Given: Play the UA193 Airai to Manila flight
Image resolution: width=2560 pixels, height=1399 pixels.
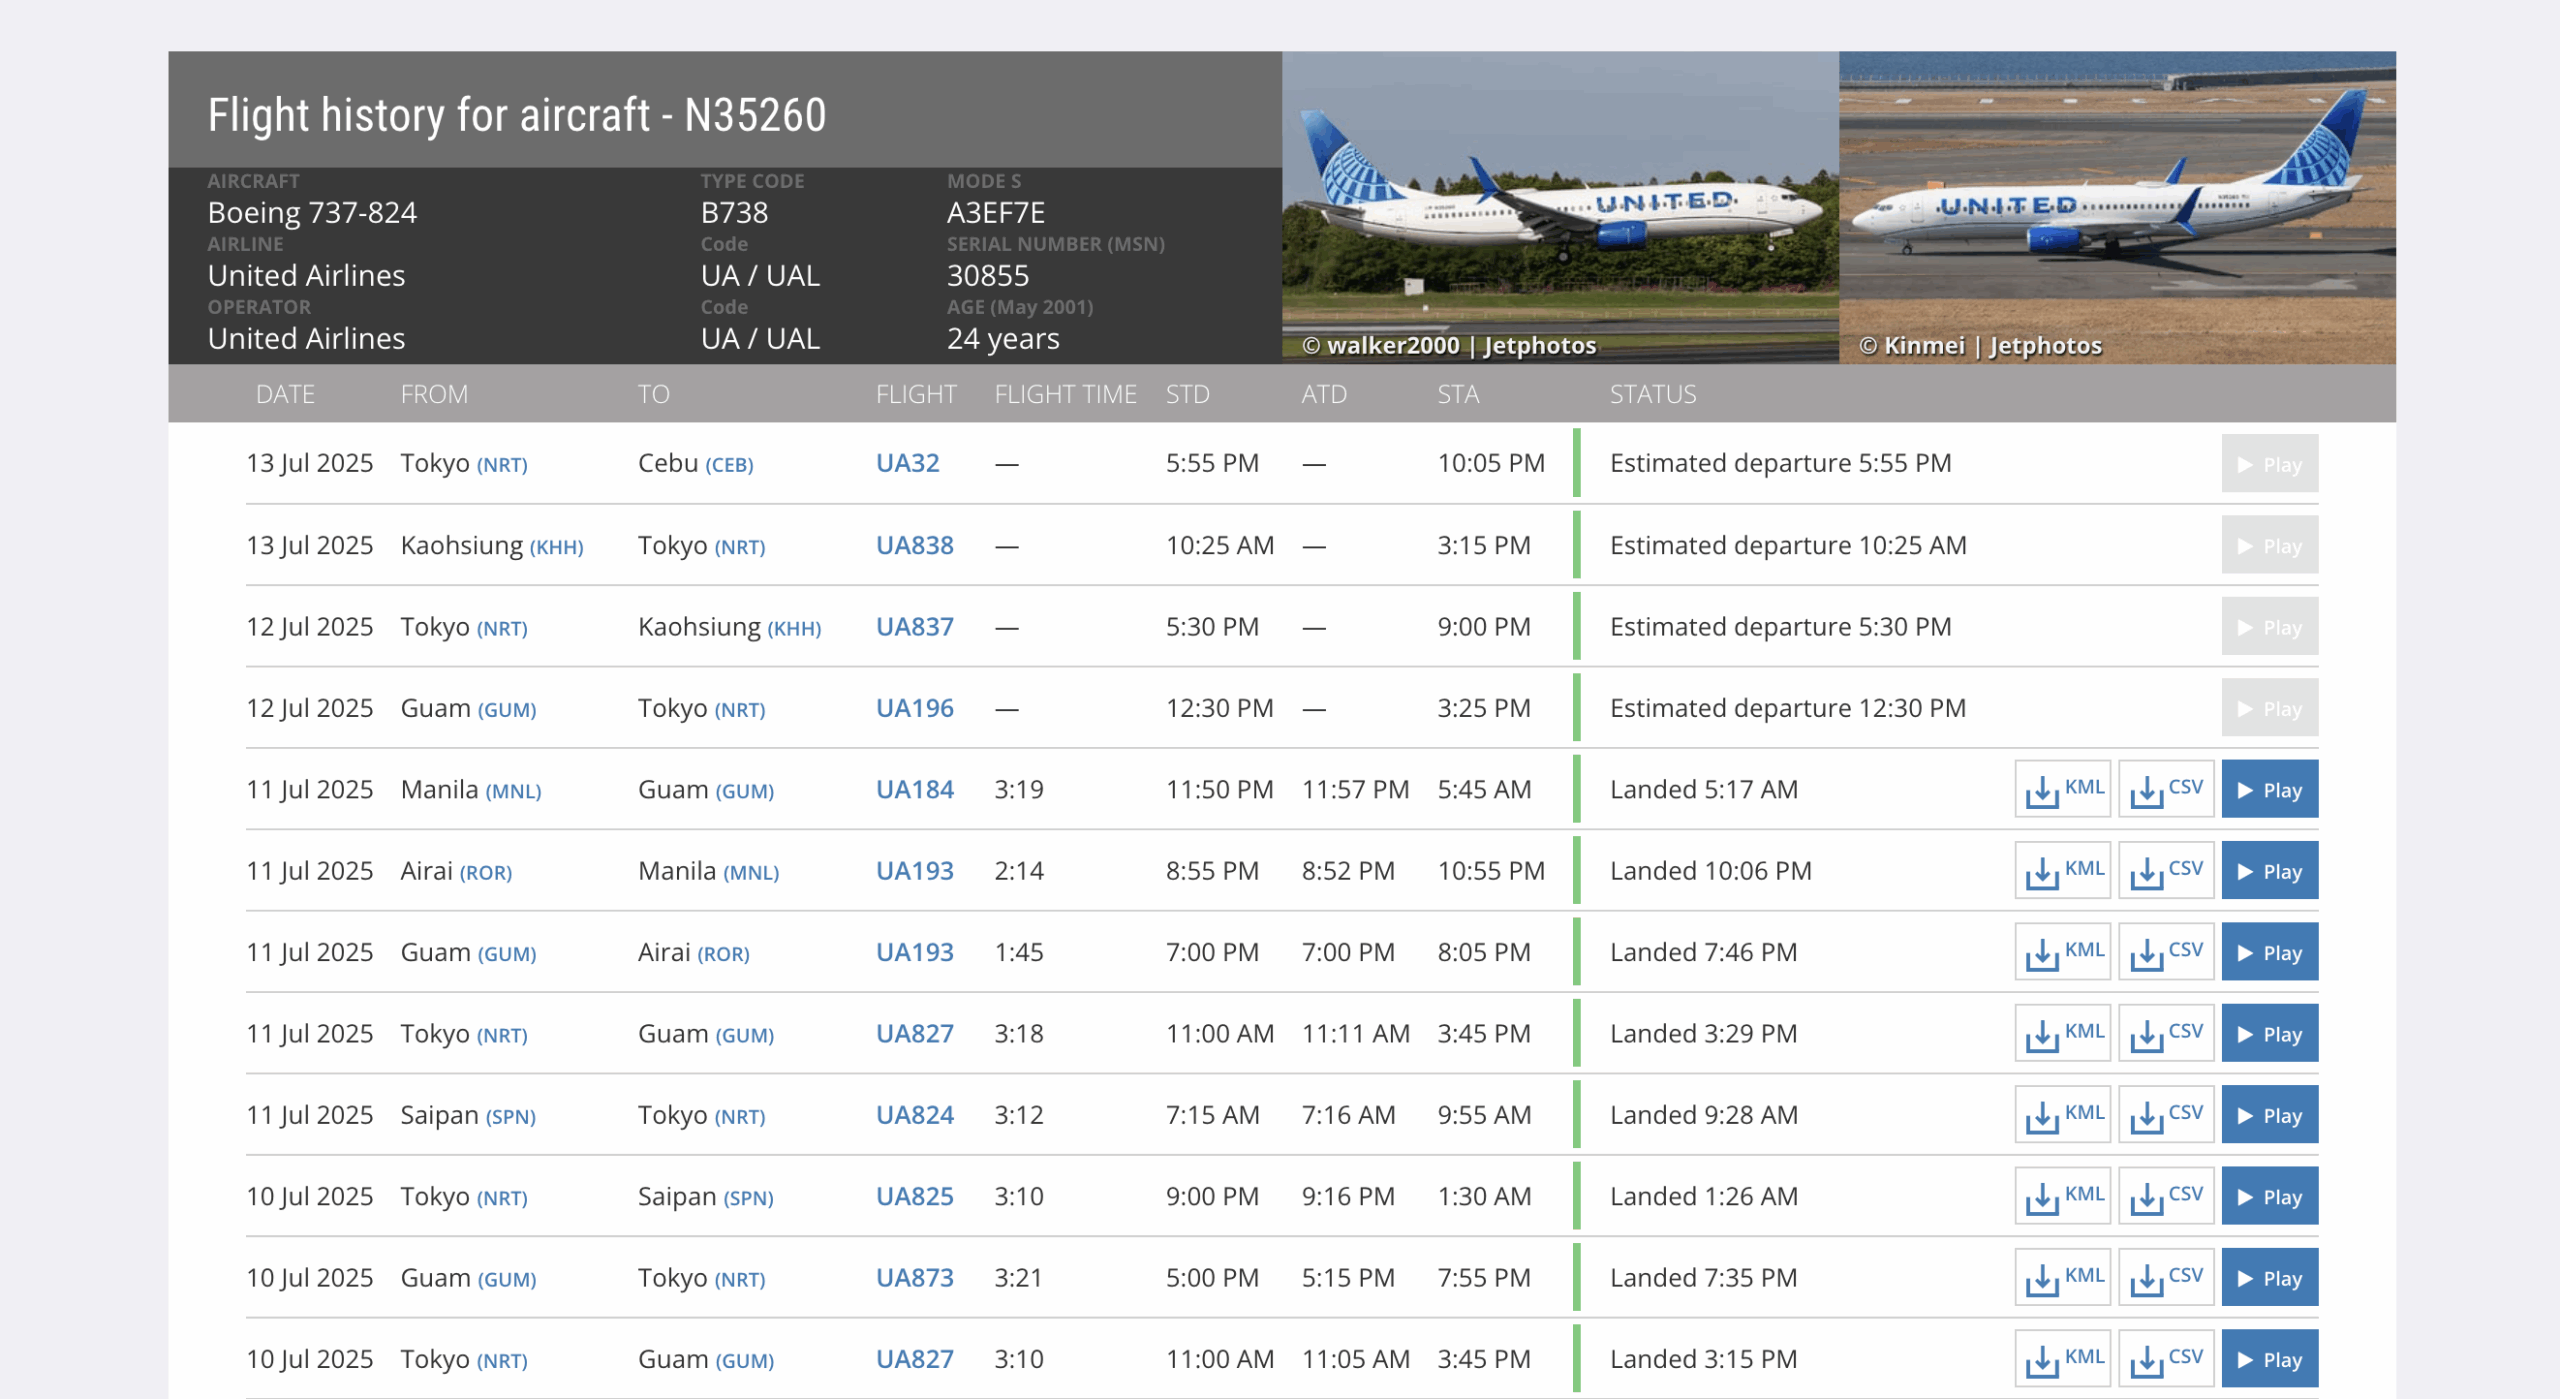Looking at the screenshot, I should [2269, 870].
